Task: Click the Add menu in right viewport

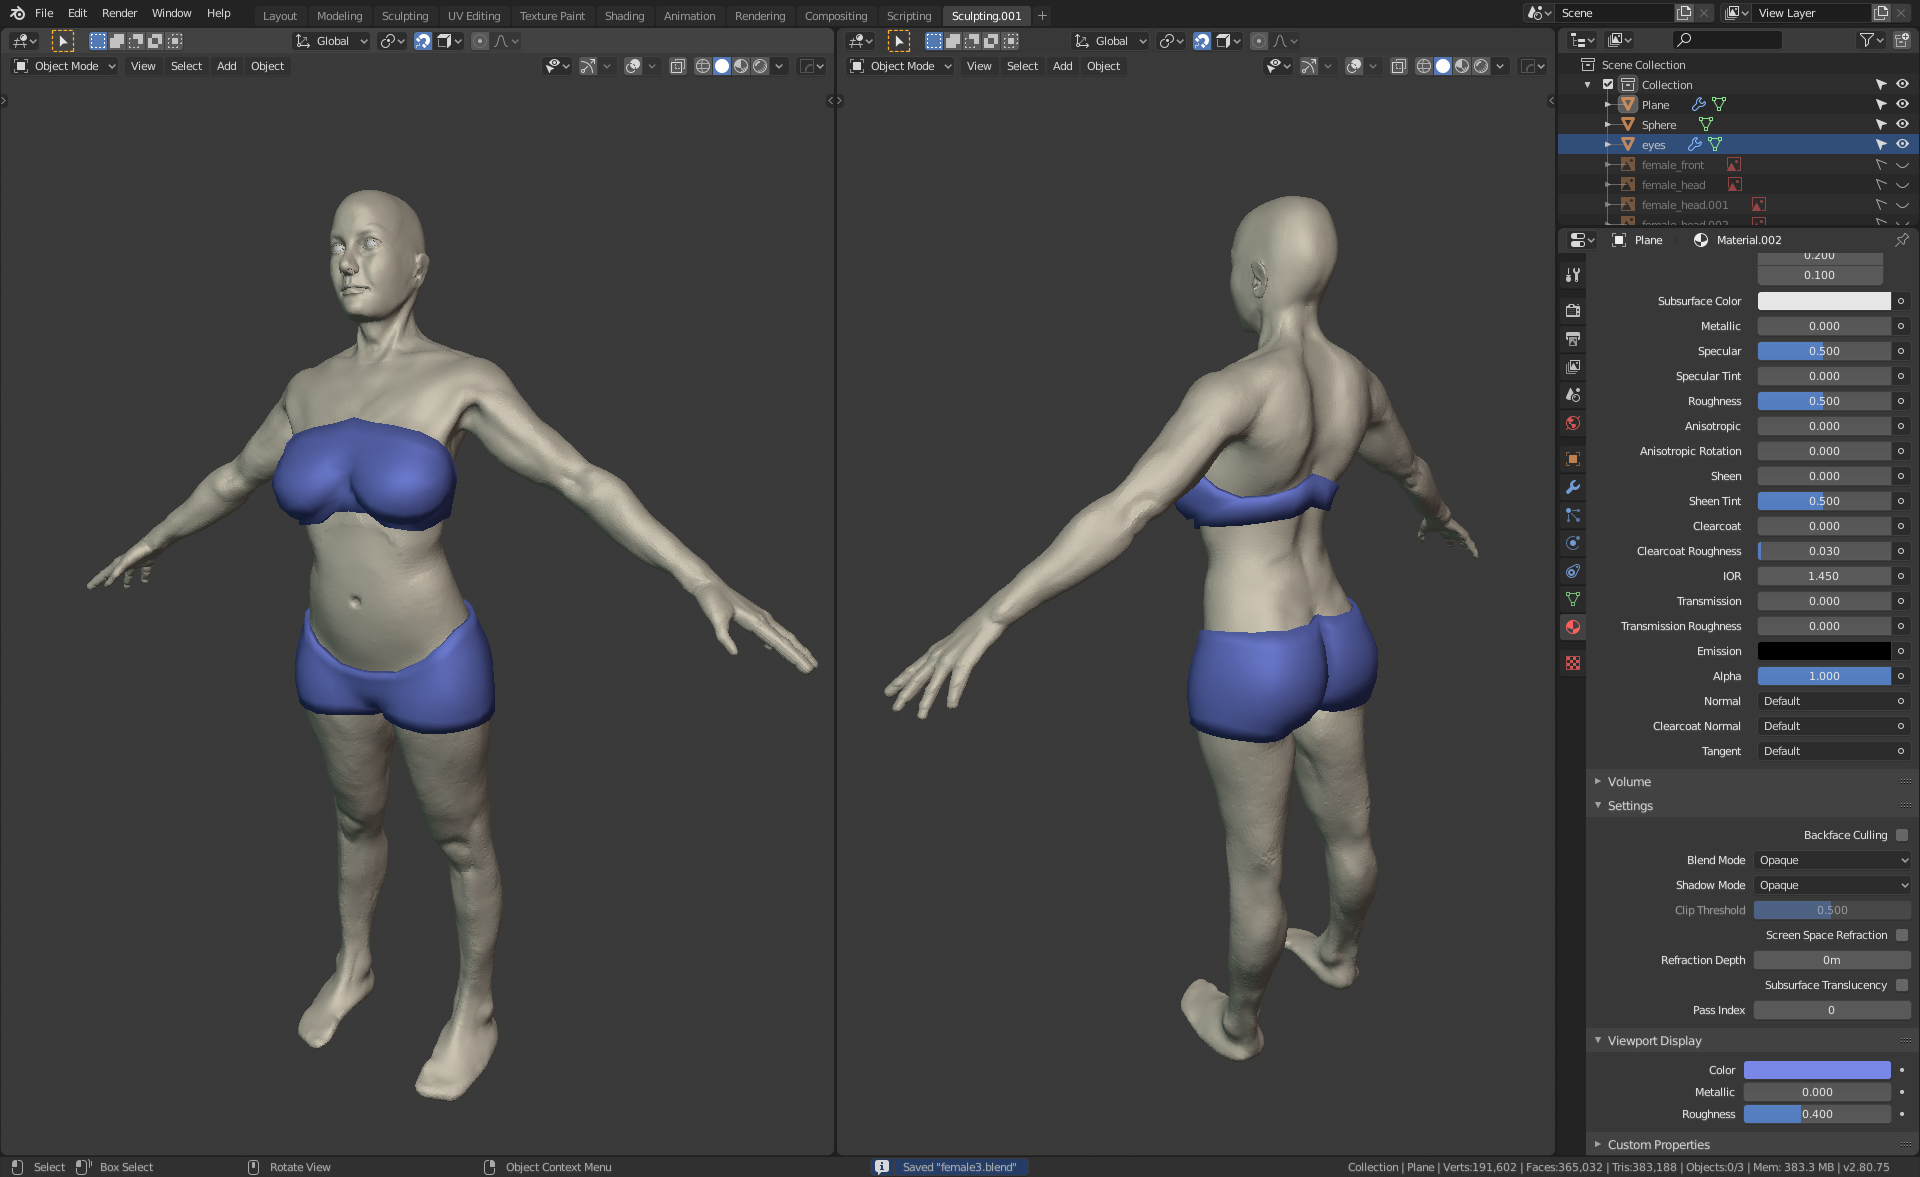Action: click(x=1062, y=66)
